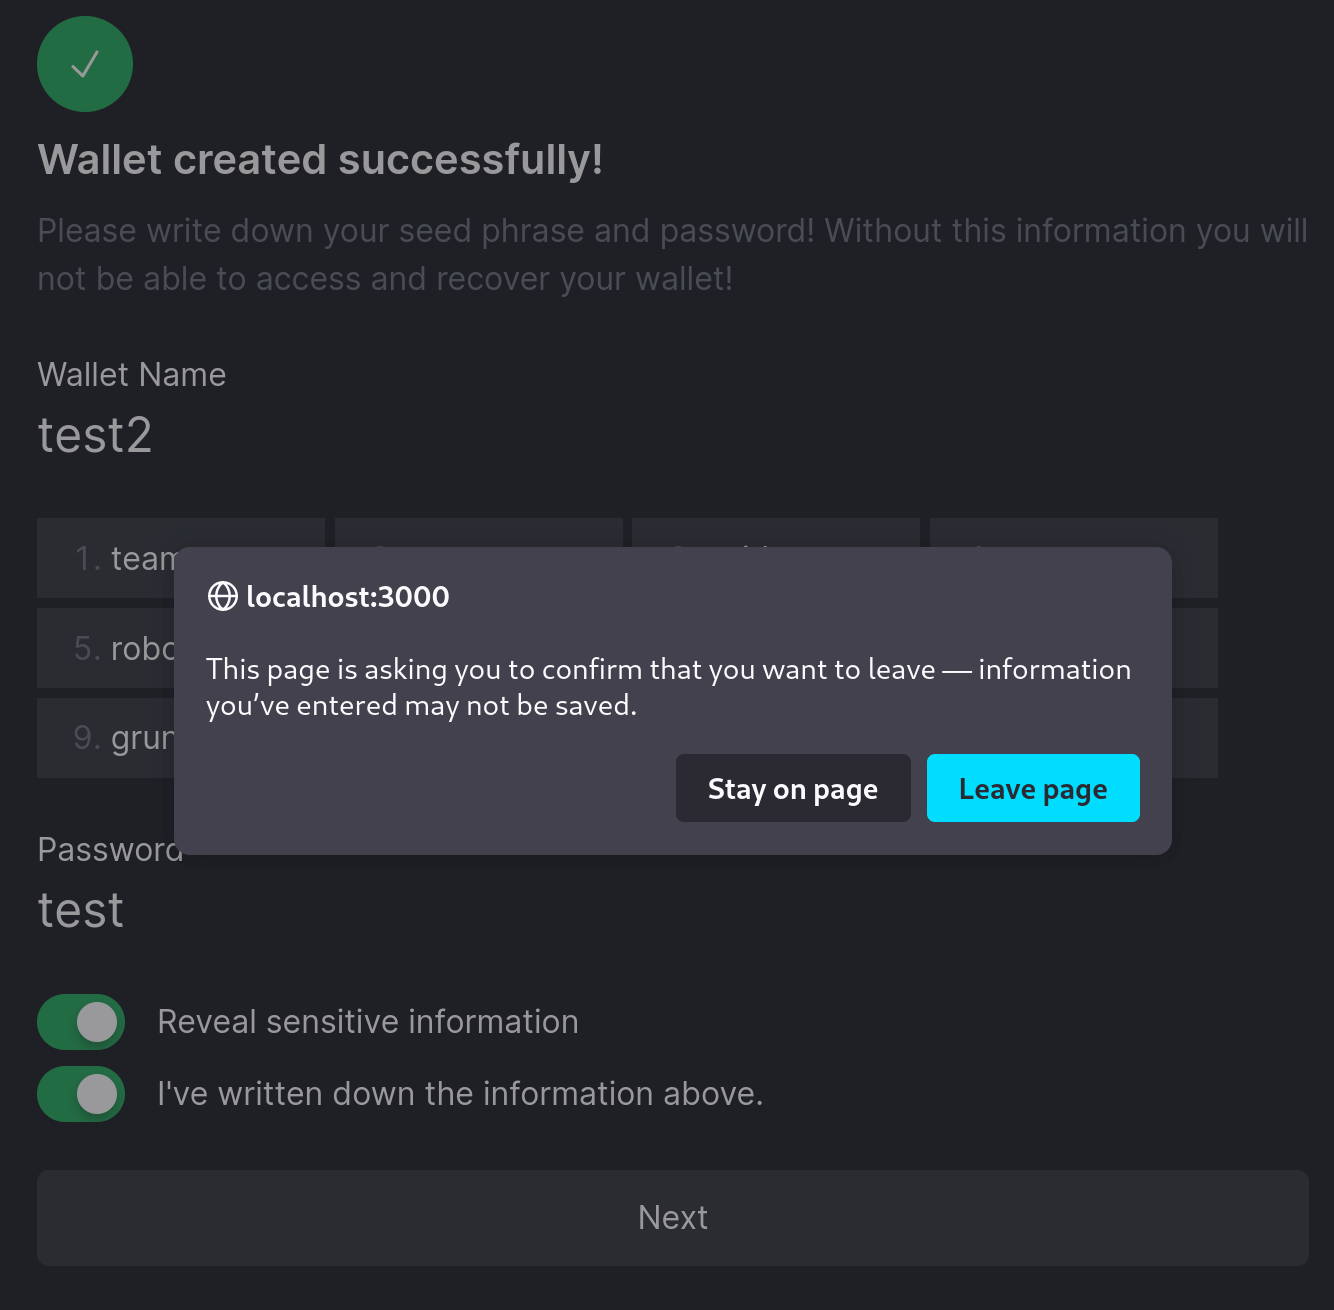Toggle off "I've written down the information above"
Viewport: 1334px width, 1310px height.
pyautogui.click(x=81, y=1094)
